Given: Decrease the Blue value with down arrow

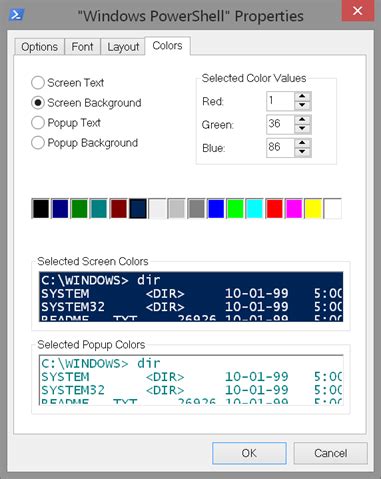Looking at the screenshot, I should (303, 152).
